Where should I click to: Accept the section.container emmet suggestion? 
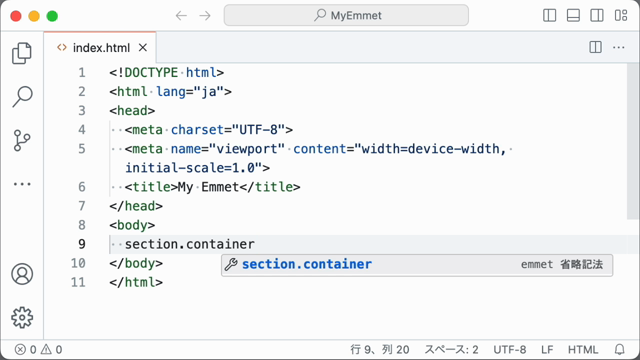click(417, 264)
